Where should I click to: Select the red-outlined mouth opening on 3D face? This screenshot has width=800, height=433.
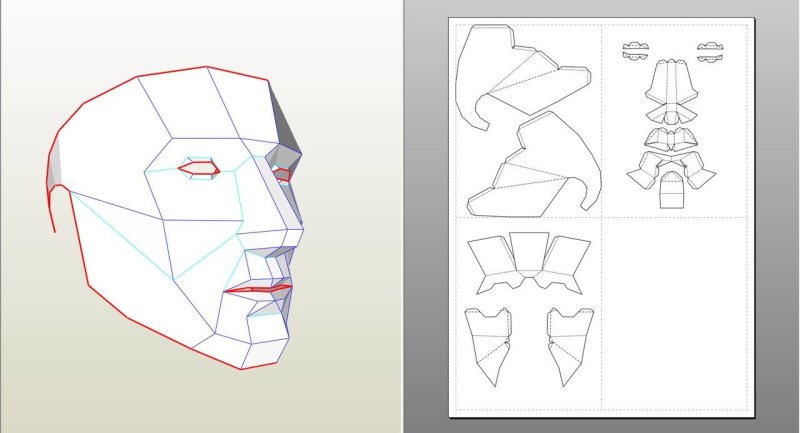click(257, 290)
